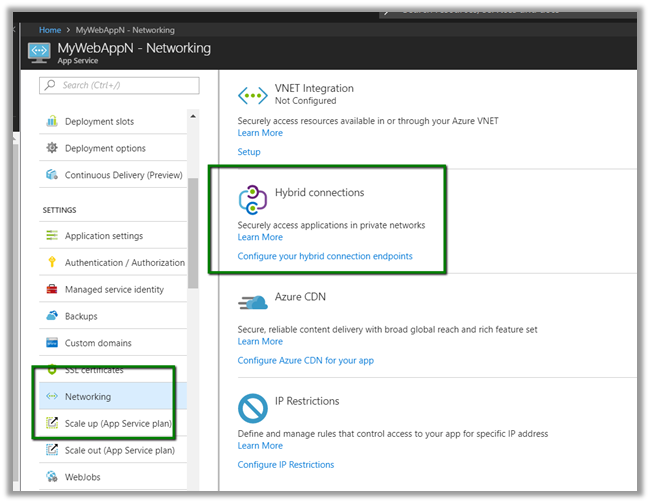
Task: Open the Networking menu item
Action: pos(88,397)
